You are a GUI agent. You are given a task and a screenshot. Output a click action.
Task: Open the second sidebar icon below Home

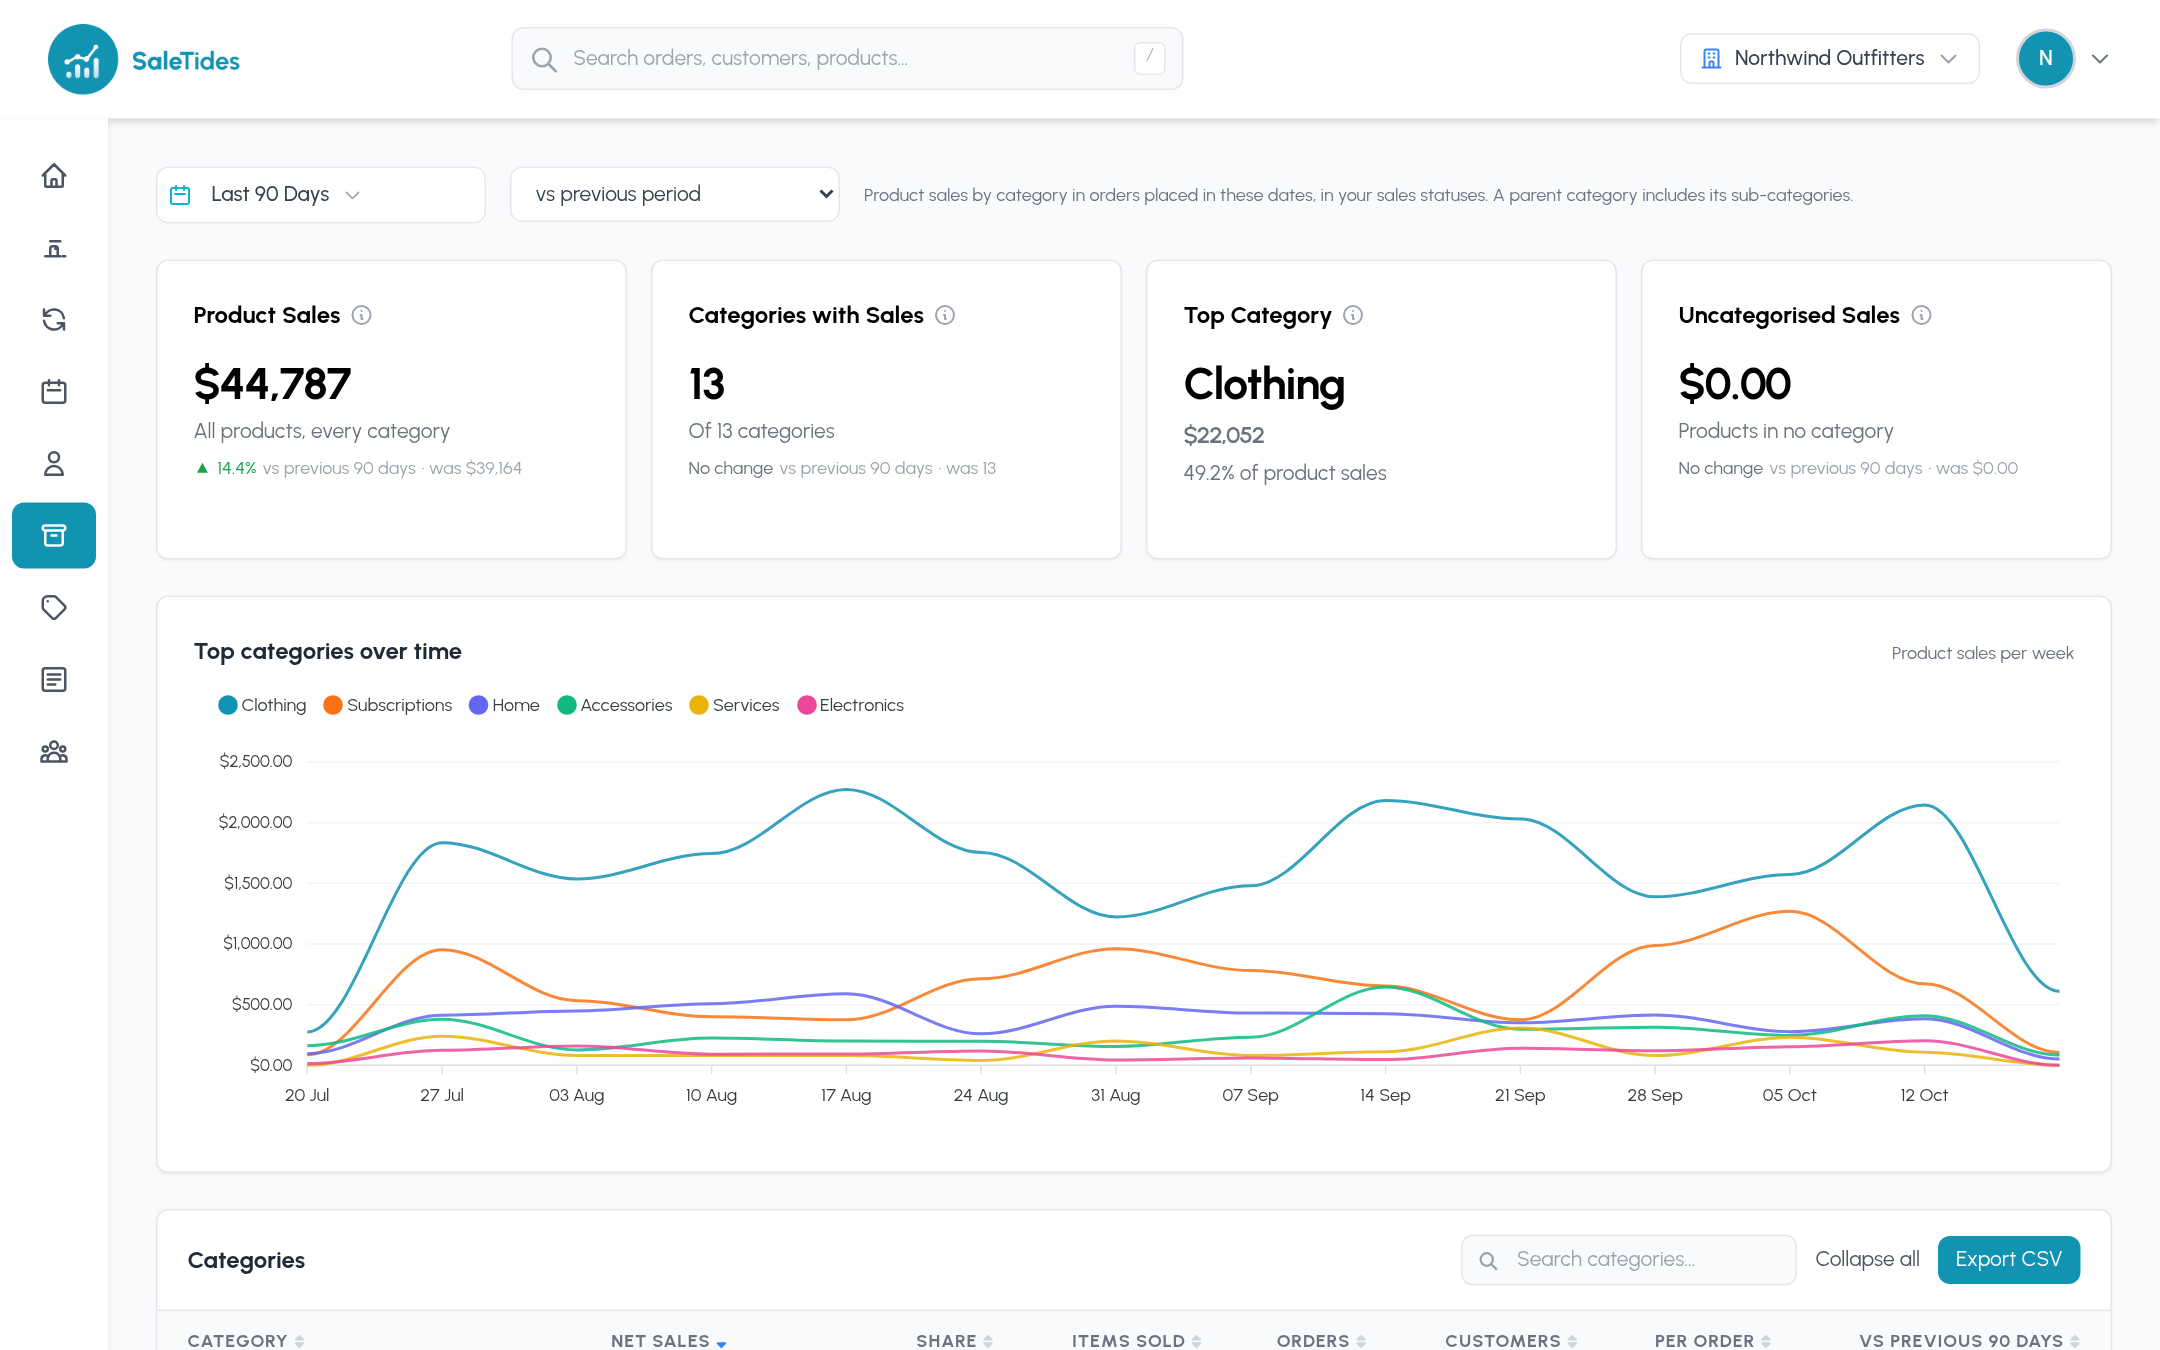pyautogui.click(x=54, y=248)
